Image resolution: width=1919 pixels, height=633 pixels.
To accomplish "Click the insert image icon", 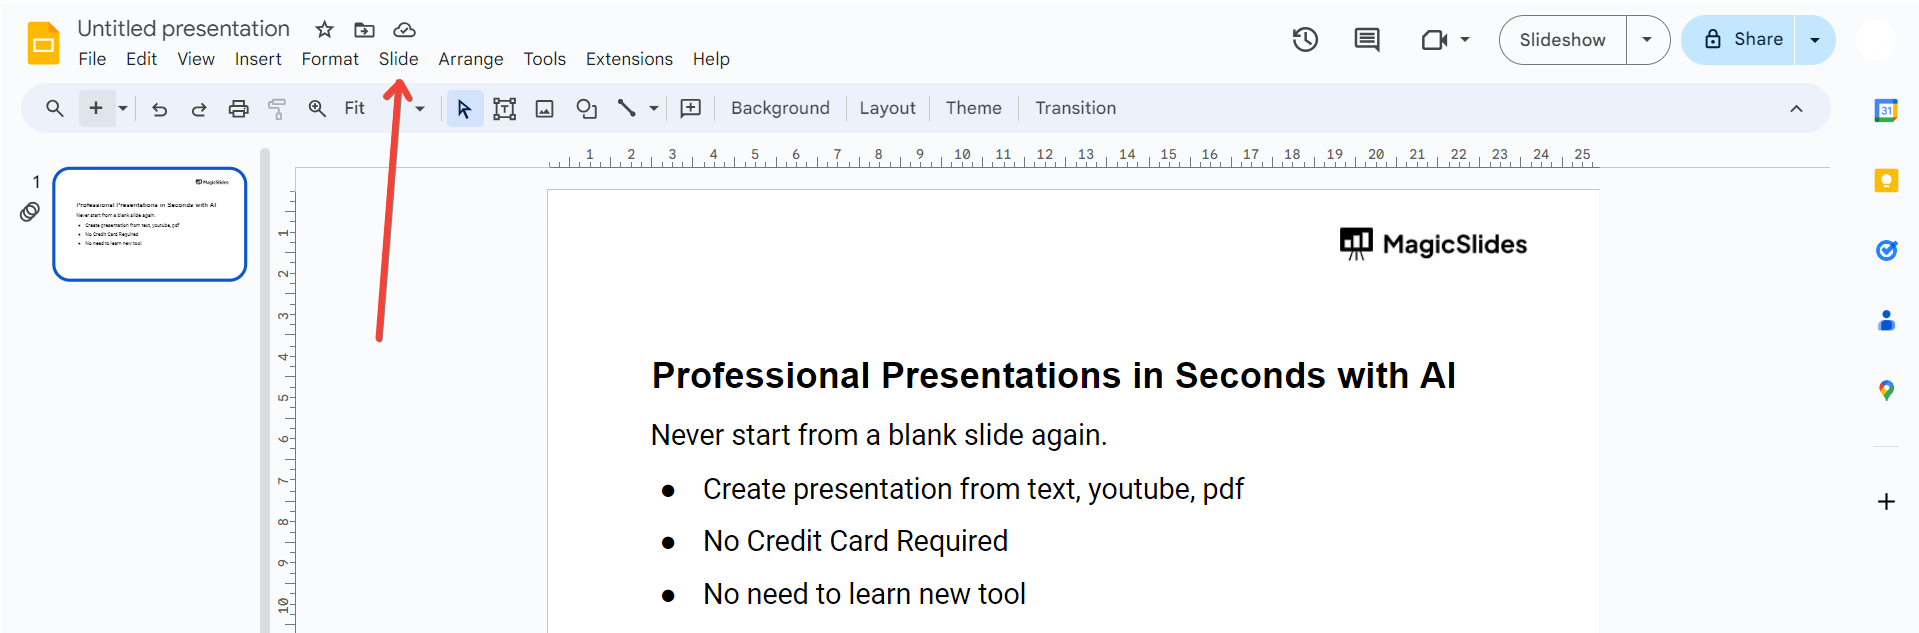I will [545, 109].
